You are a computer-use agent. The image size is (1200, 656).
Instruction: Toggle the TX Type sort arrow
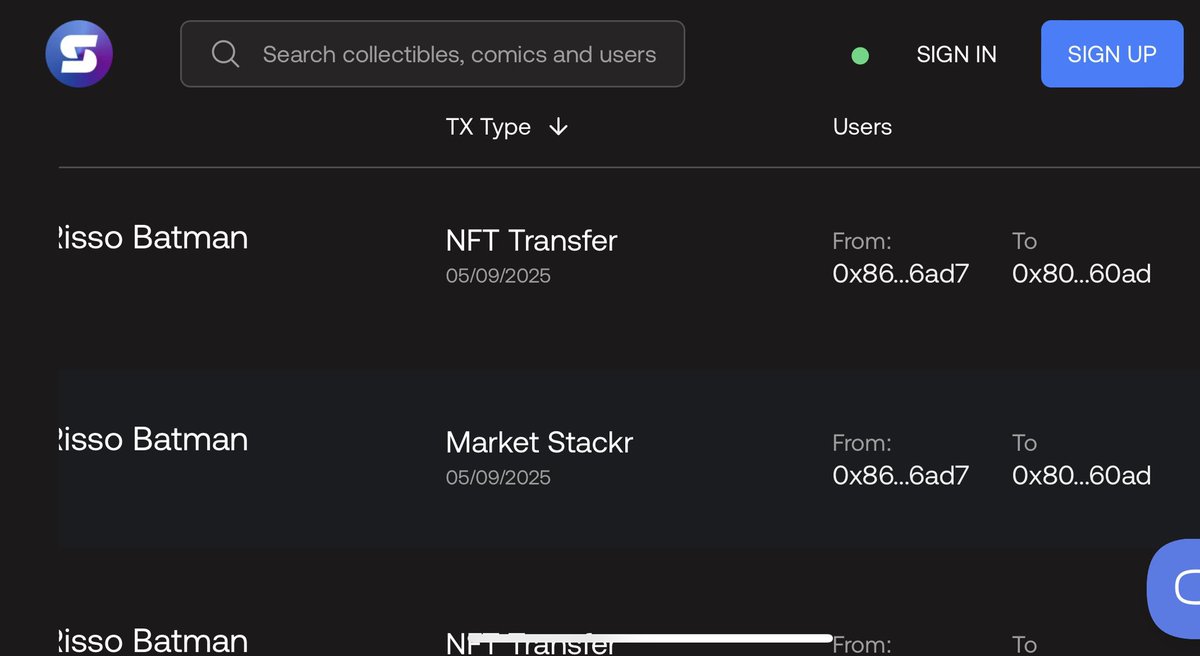(559, 127)
